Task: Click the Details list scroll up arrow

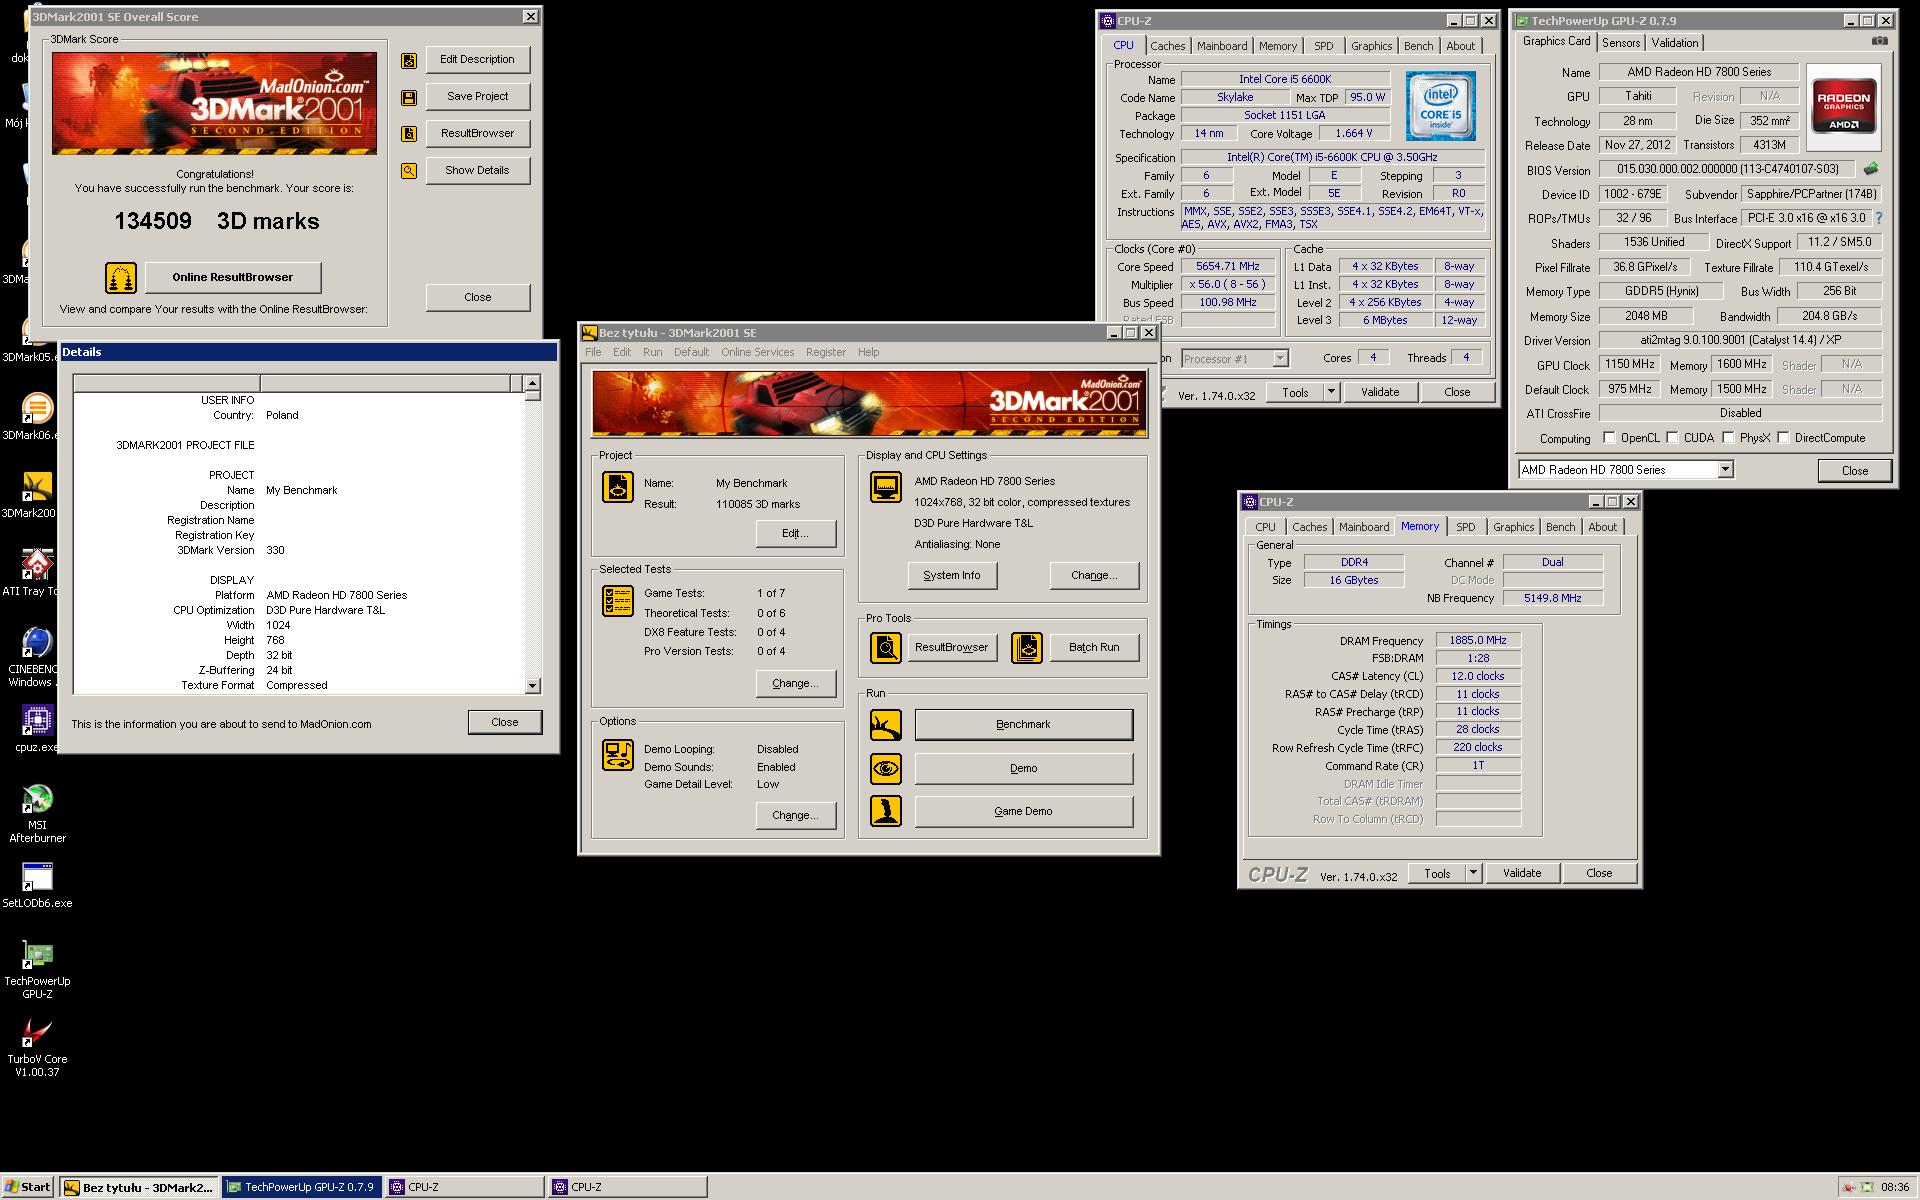Action: (532, 383)
